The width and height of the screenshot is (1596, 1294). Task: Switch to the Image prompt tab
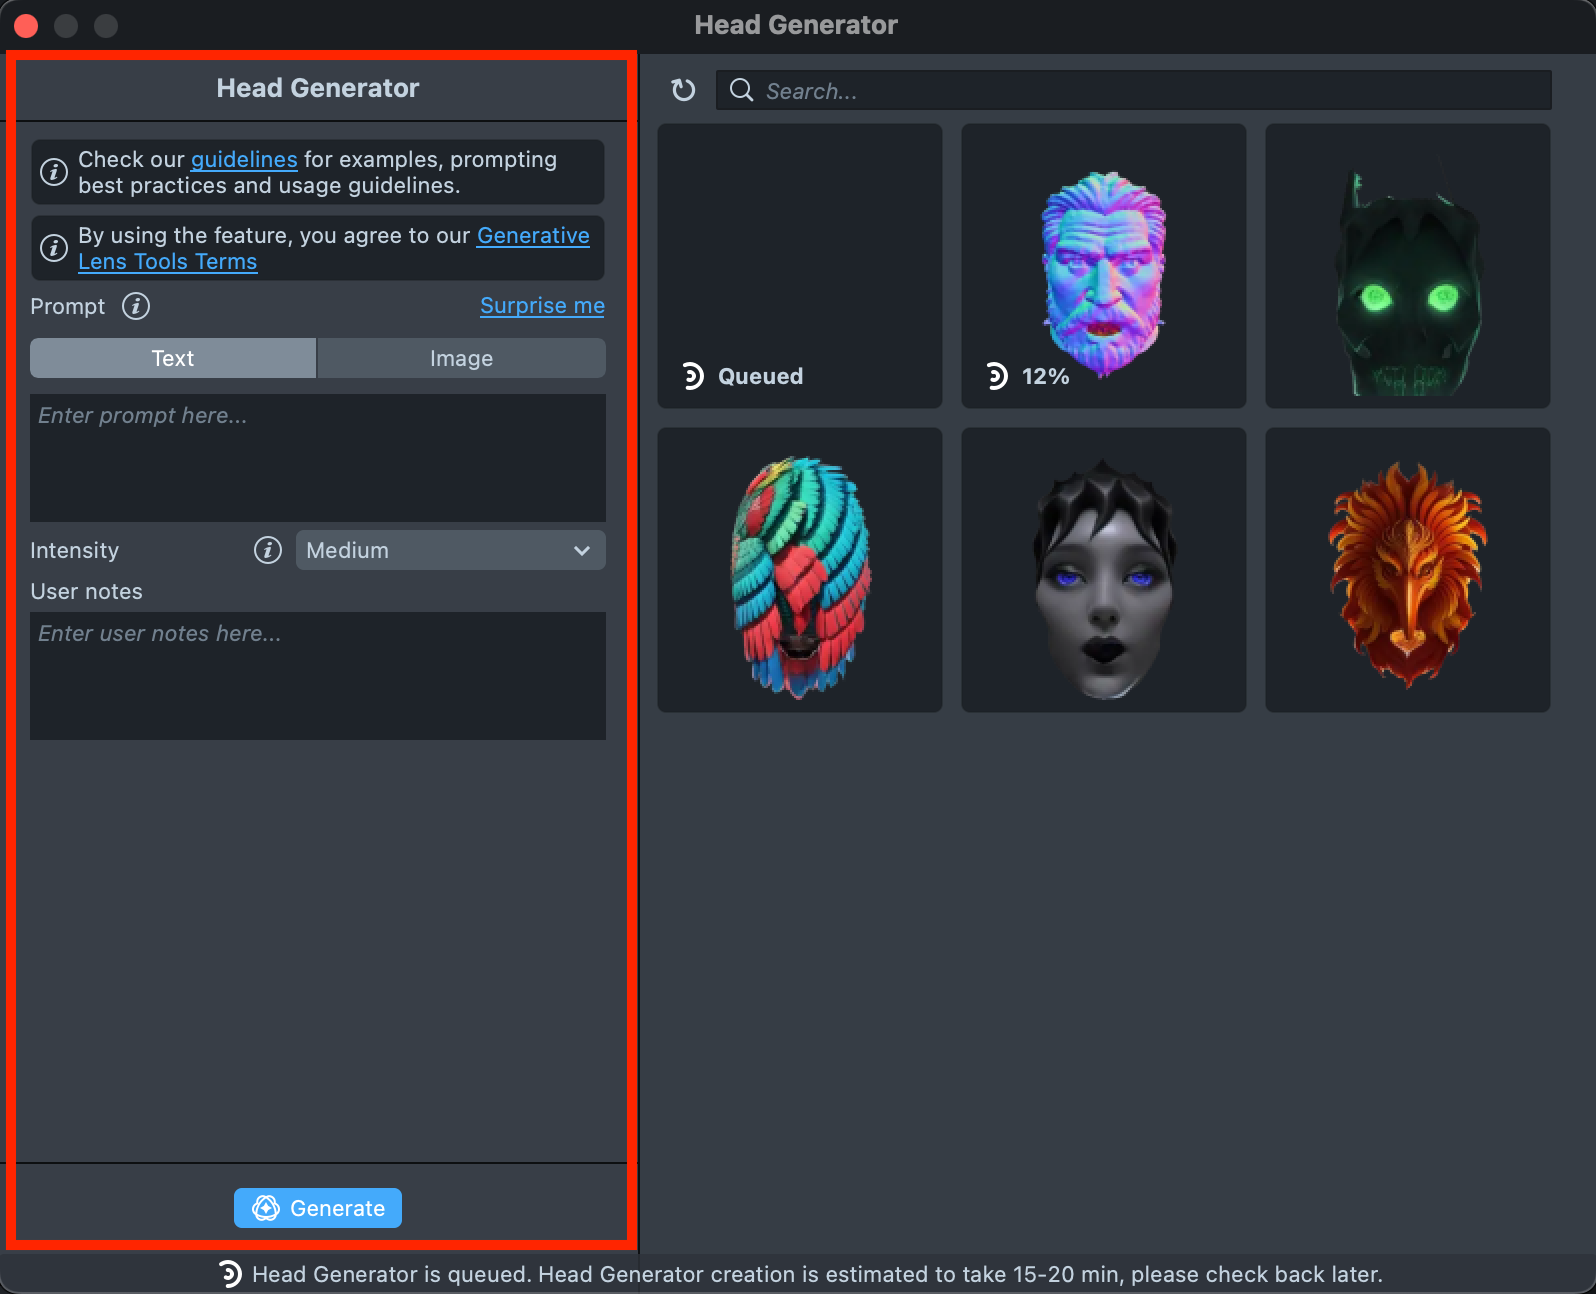[461, 358]
